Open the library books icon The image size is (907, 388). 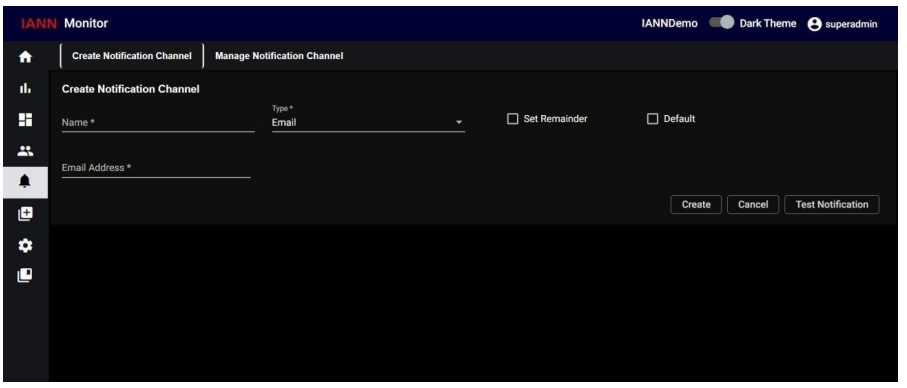pos(25,276)
